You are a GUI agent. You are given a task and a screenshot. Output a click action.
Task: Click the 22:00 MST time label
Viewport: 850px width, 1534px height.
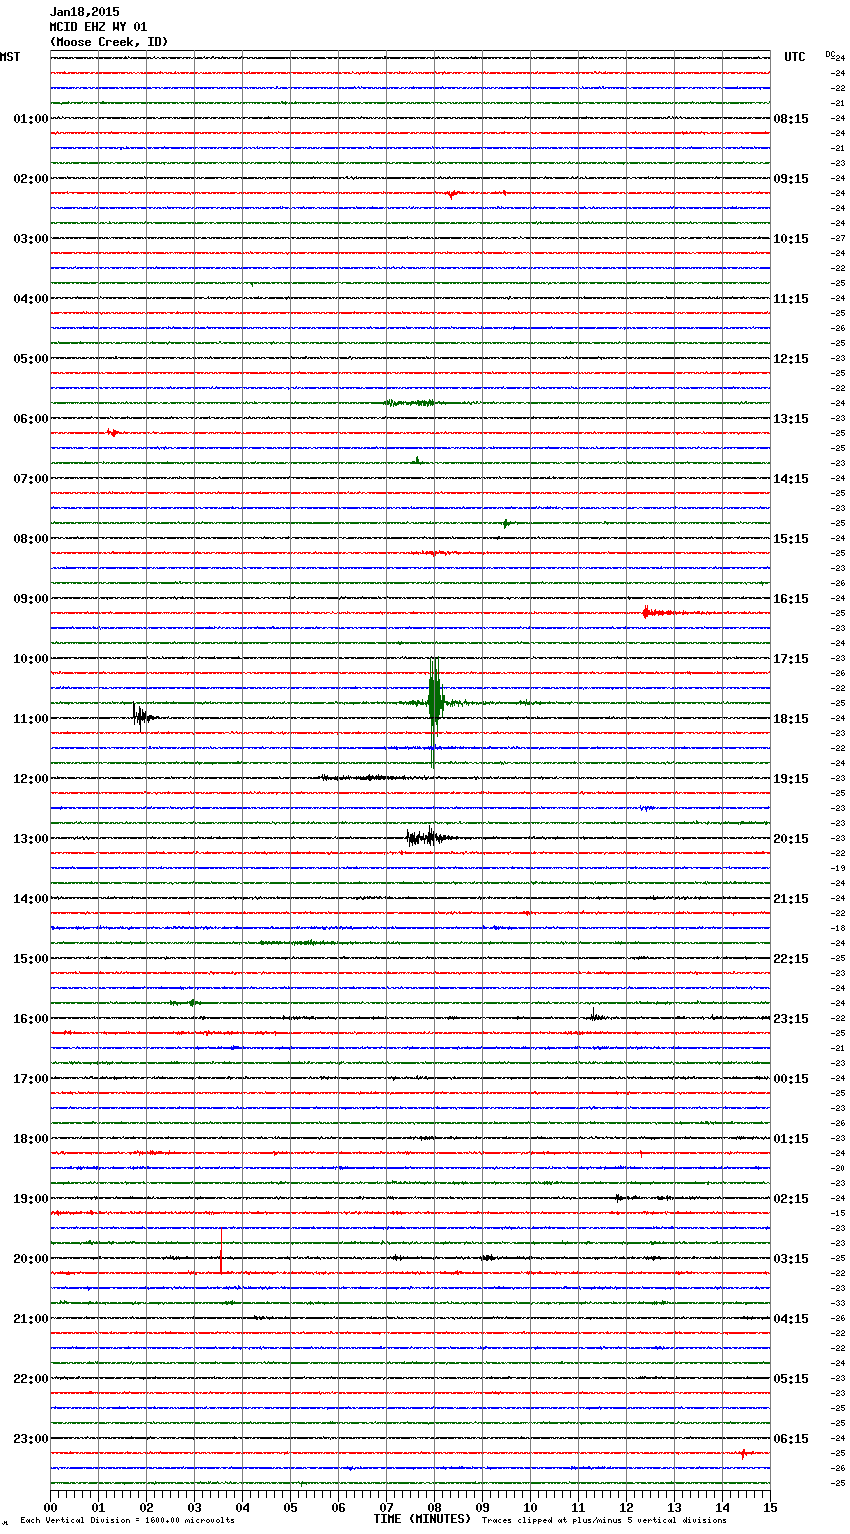(x=30, y=1379)
